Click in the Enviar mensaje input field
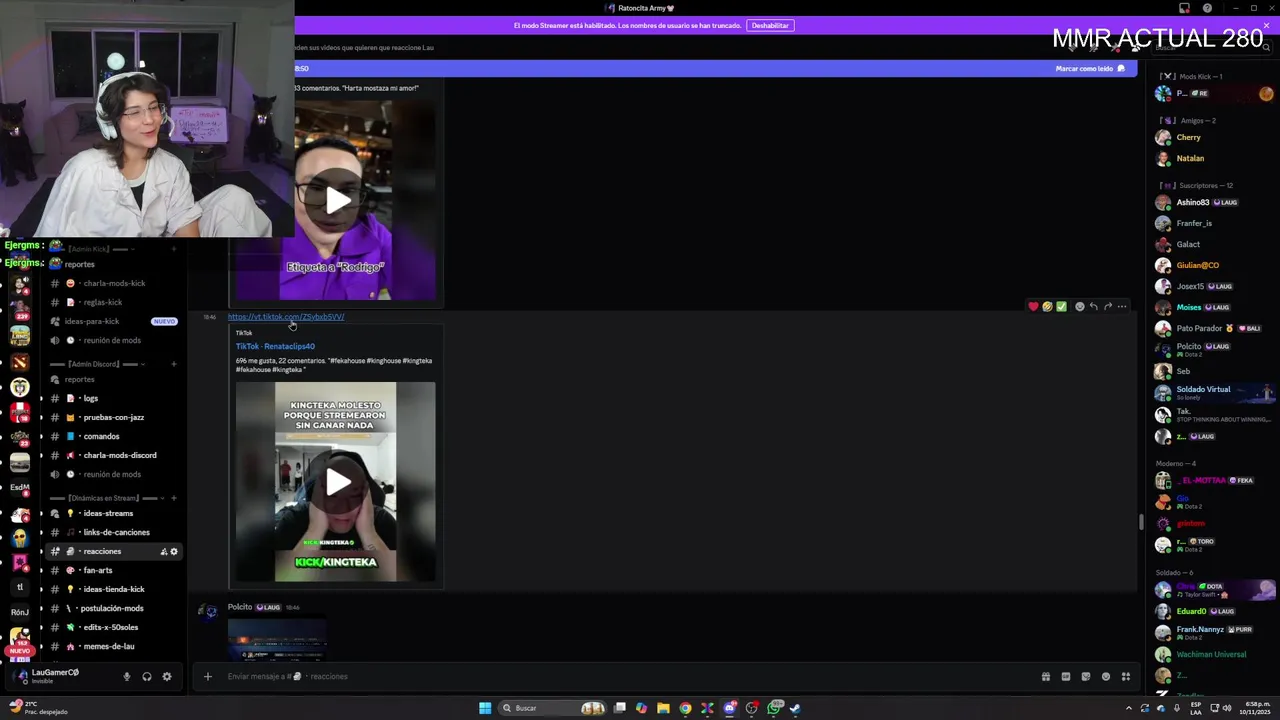The height and width of the screenshot is (720, 1280). click(630, 676)
